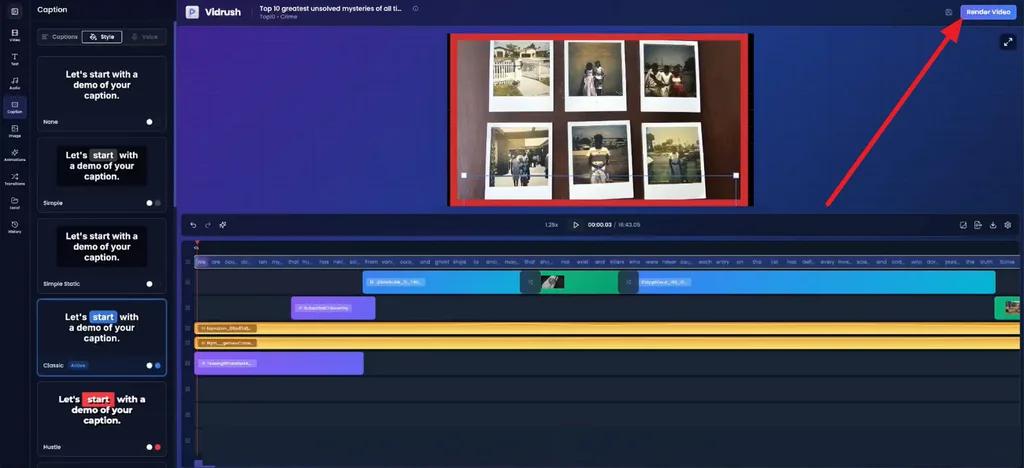This screenshot has width=1024, height=468.
Task: Render the video
Action: tap(988, 12)
